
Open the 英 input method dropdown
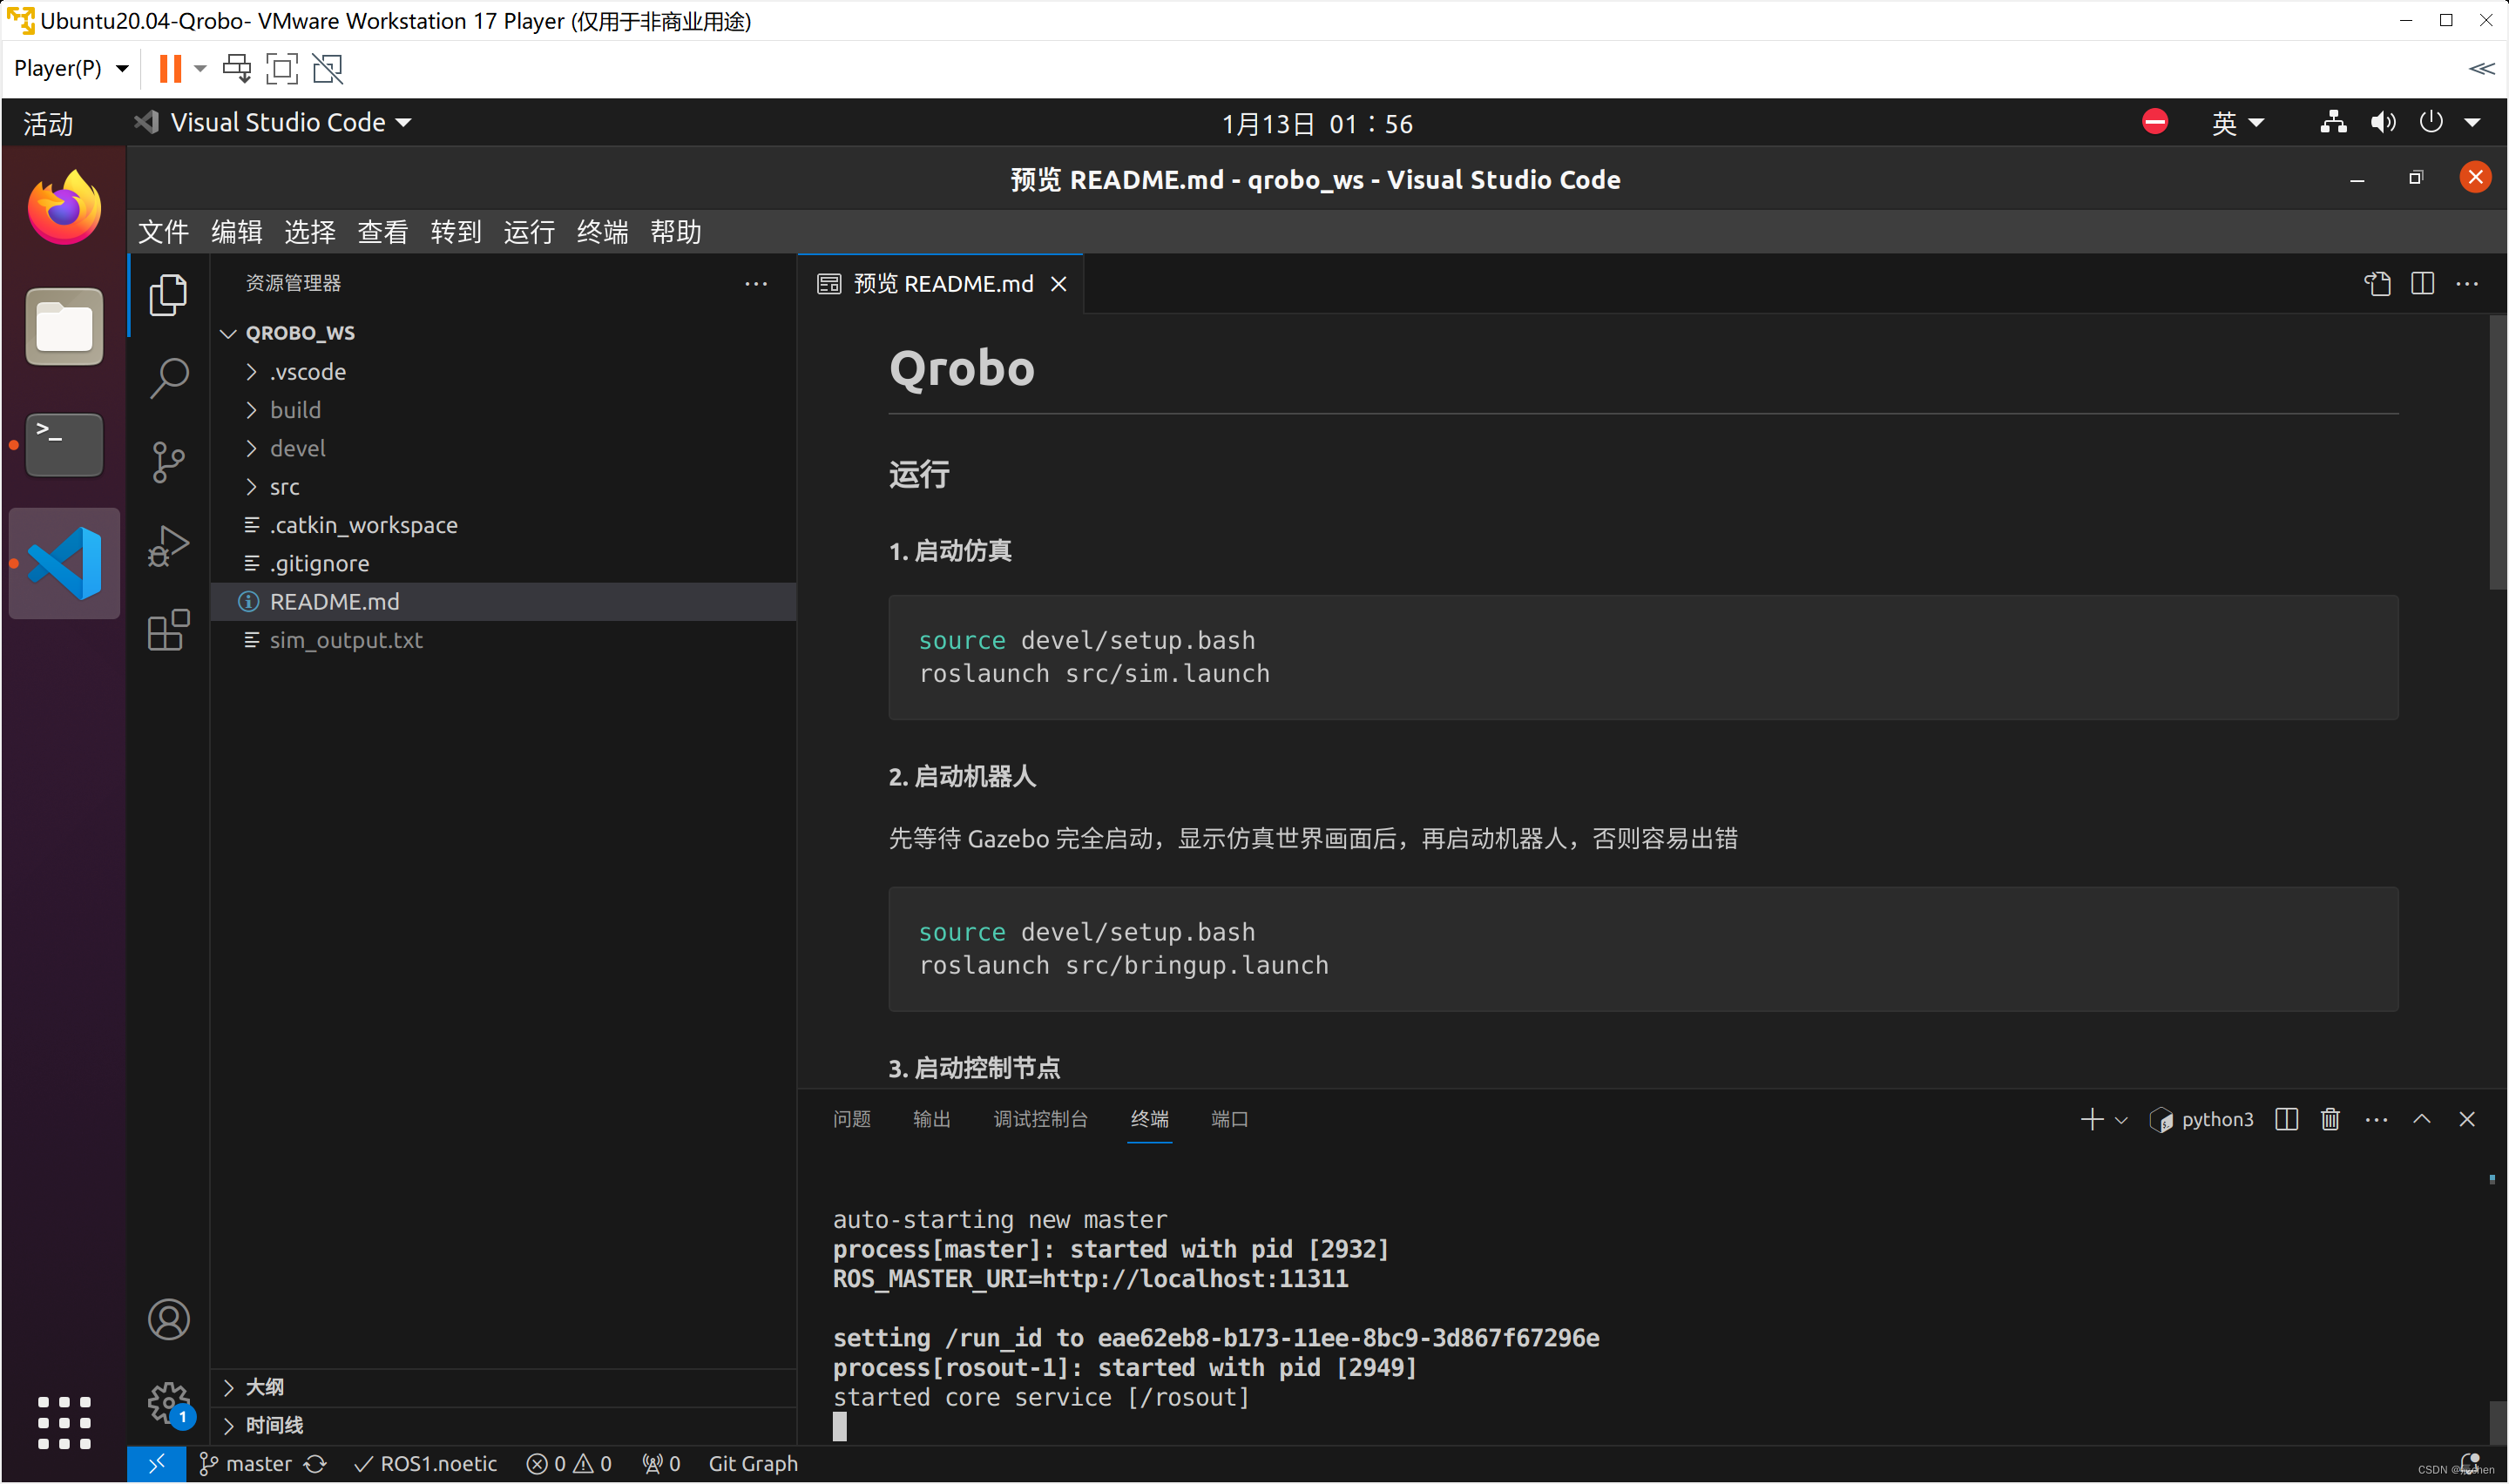(2236, 123)
